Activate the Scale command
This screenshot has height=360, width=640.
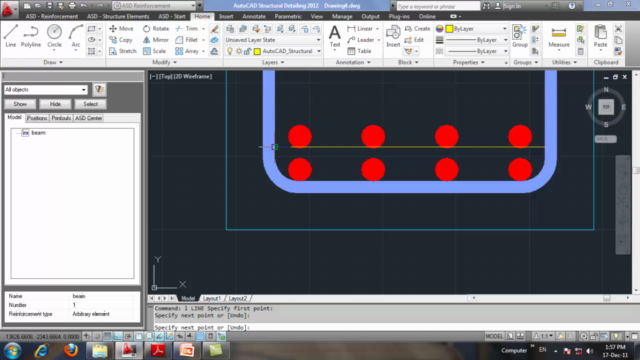click(x=154, y=51)
